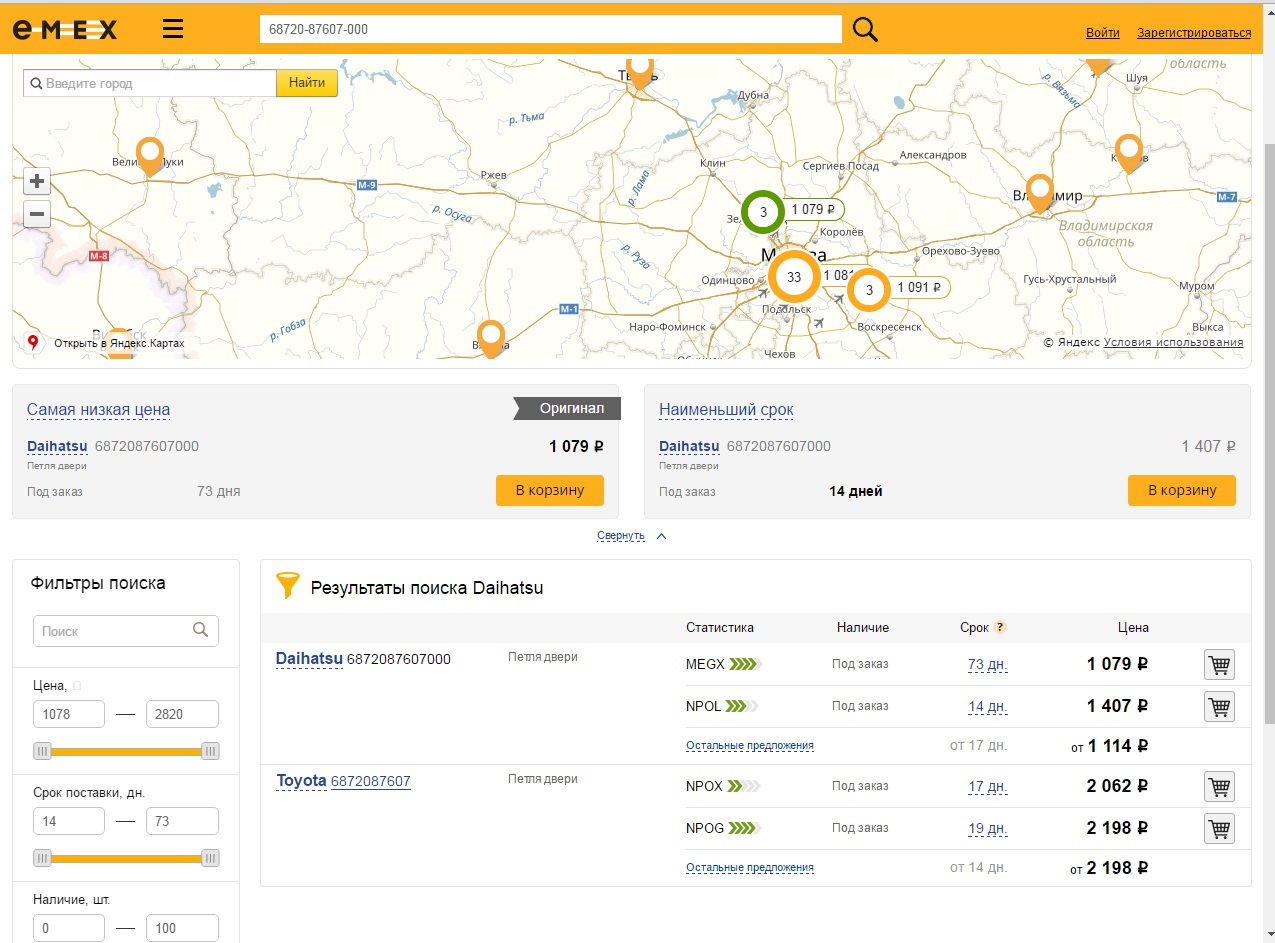The height and width of the screenshot is (943, 1275).
Task: Click maximum price field 2820
Action: point(182,714)
